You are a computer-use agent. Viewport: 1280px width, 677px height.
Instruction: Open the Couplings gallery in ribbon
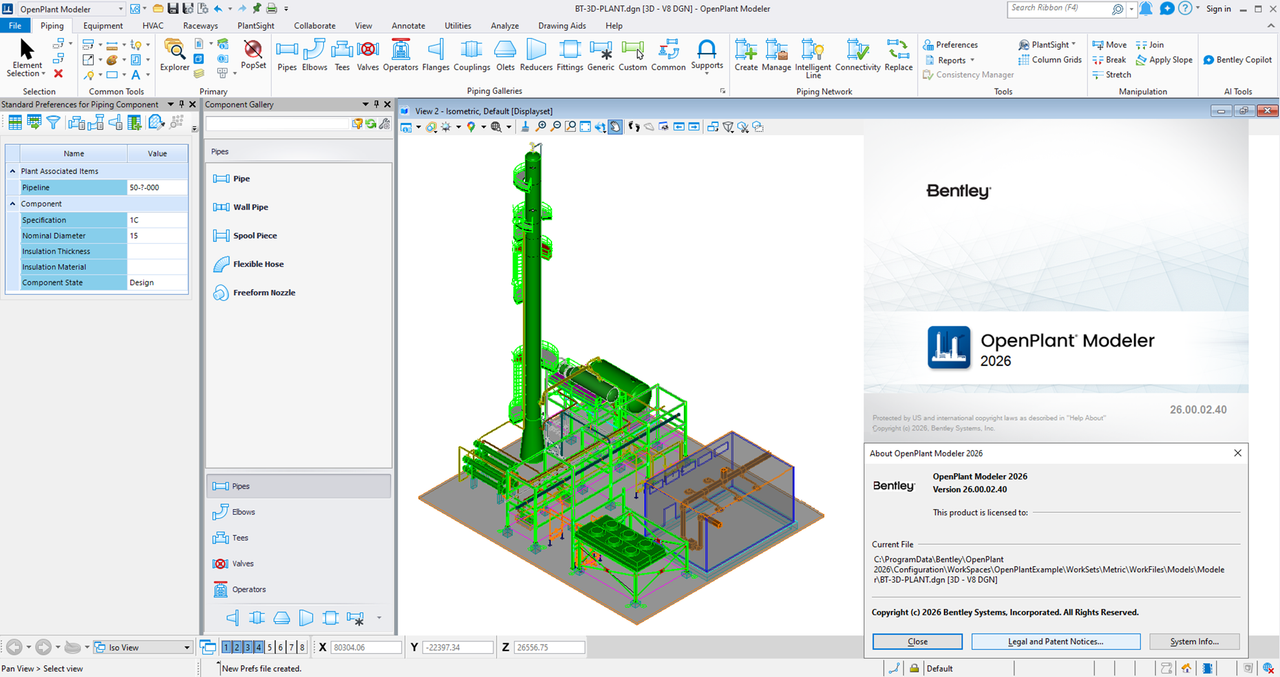coord(472,55)
